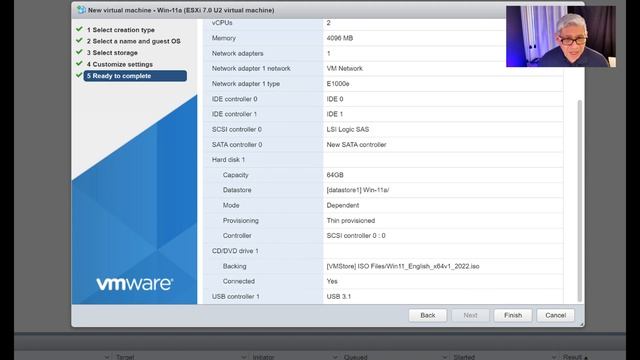
Task: Select the IDE controller 0 label
Action: (x=234, y=99)
